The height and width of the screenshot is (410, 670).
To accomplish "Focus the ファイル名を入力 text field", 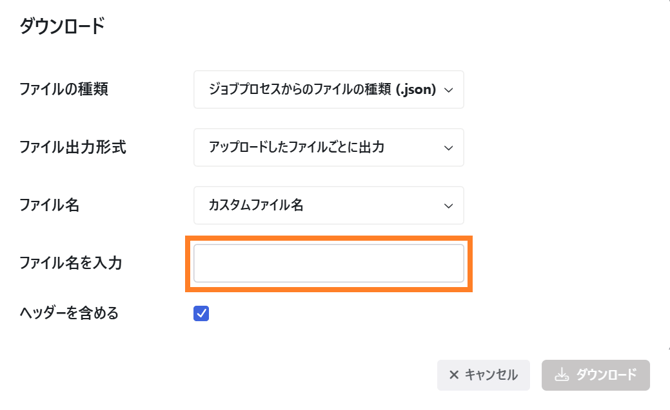I will click(x=328, y=263).
